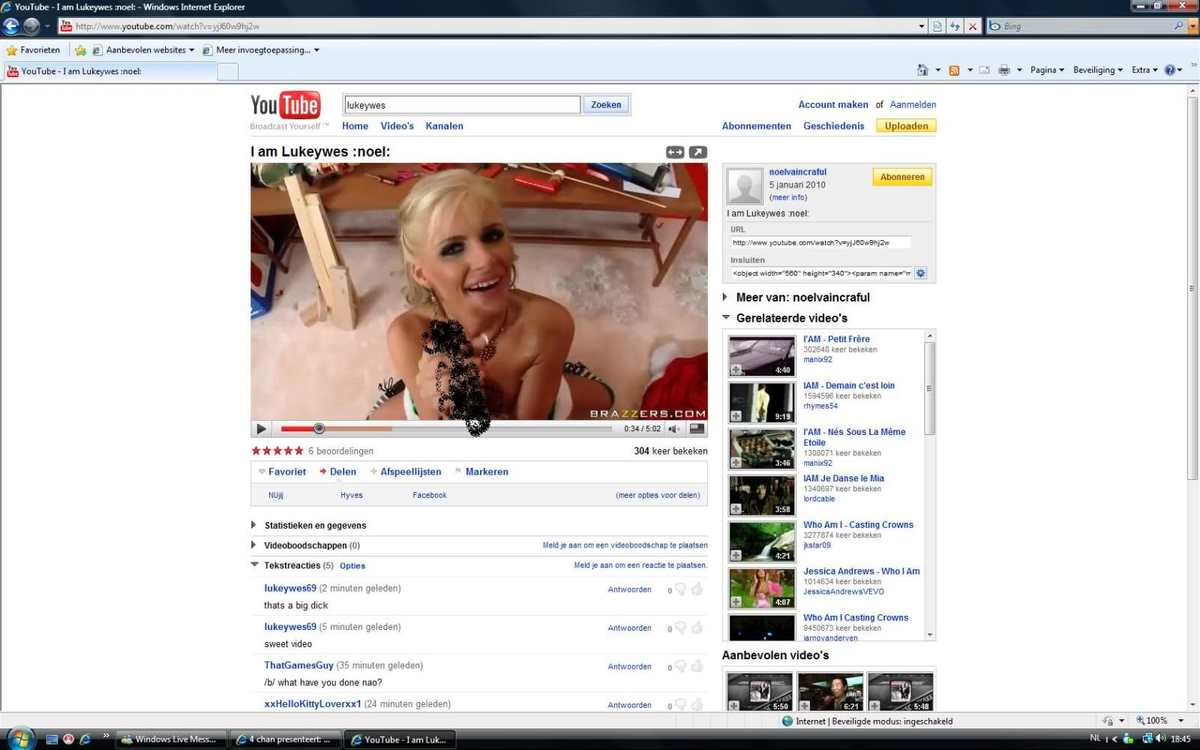Click the printer icon in the IE toolbar
The width and height of the screenshot is (1200, 750).
(1004, 70)
